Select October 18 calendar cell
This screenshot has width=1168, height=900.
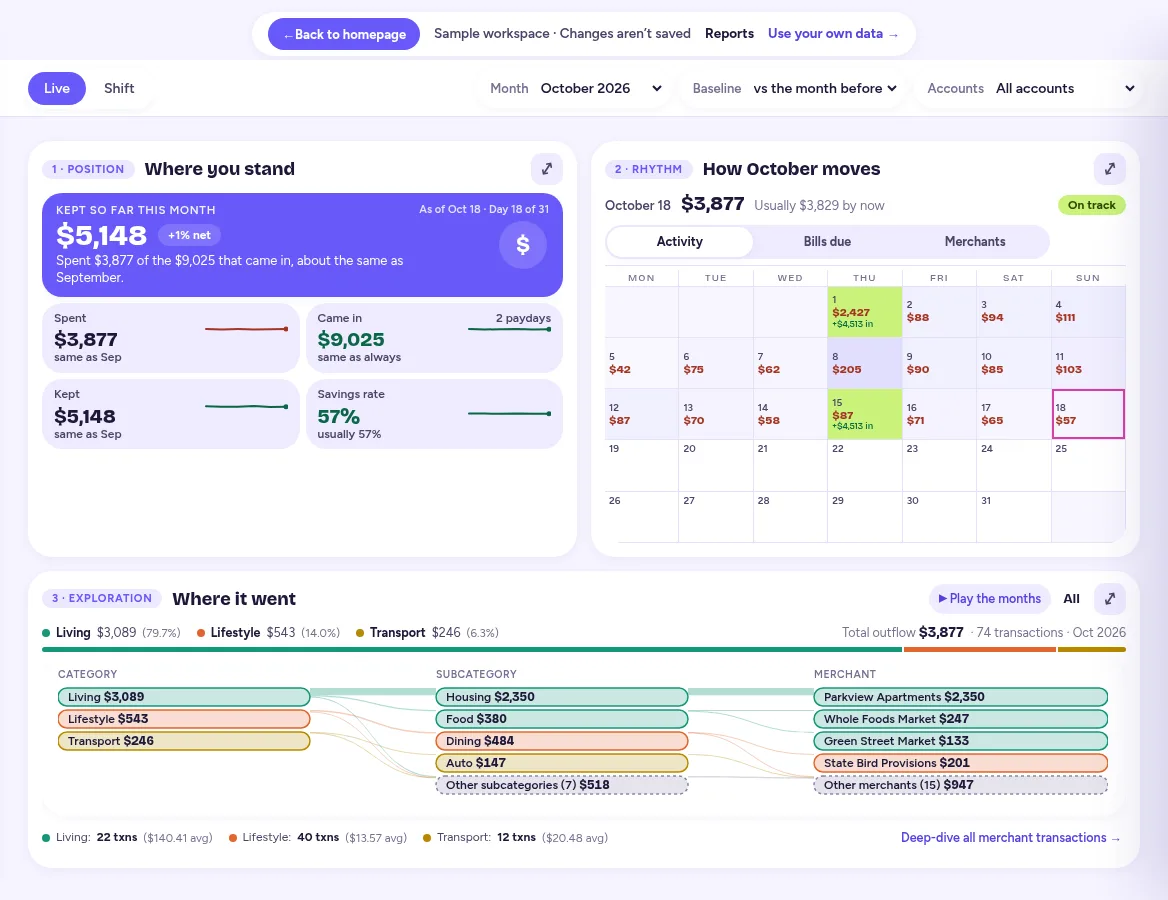tap(1088, 413)
